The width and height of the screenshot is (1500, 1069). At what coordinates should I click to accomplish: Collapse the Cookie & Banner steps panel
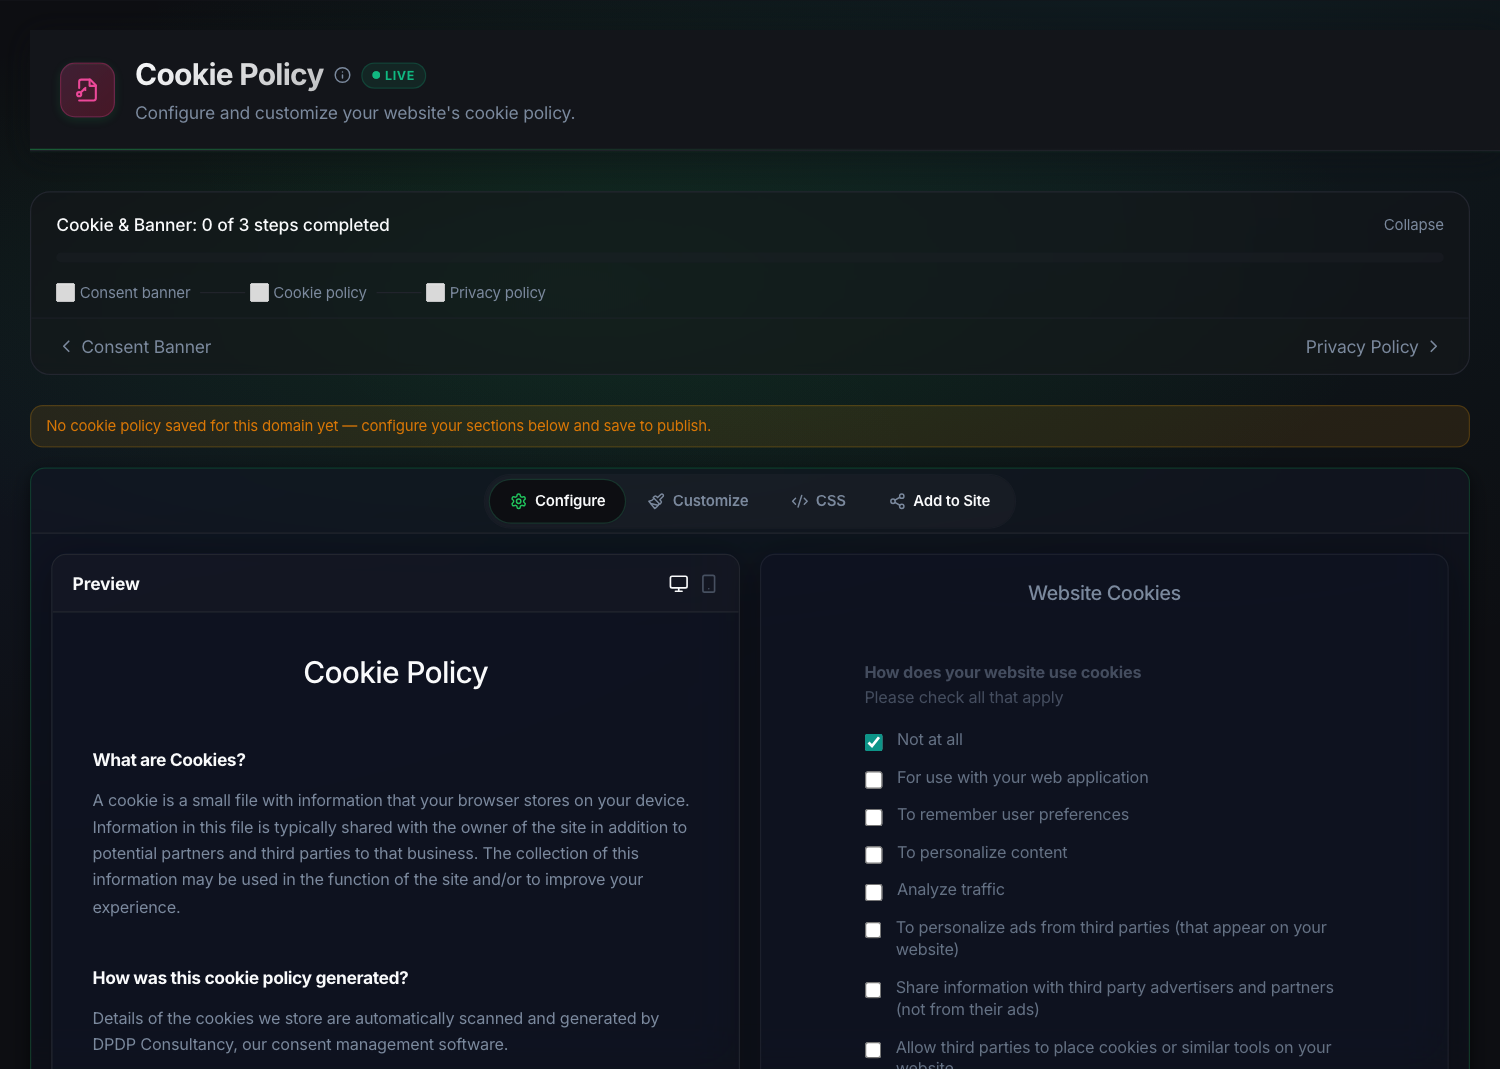(1413, 225)
